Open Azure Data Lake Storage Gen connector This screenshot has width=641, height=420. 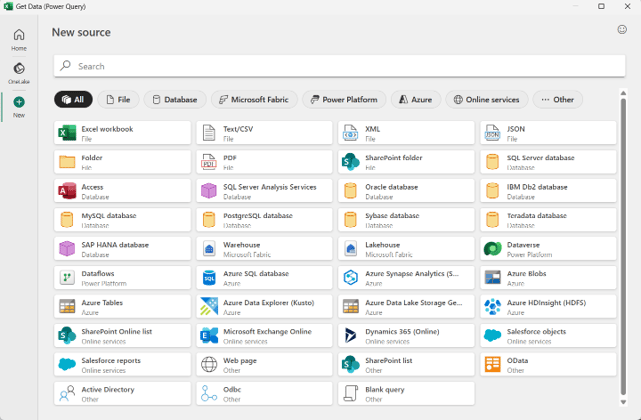406,307
